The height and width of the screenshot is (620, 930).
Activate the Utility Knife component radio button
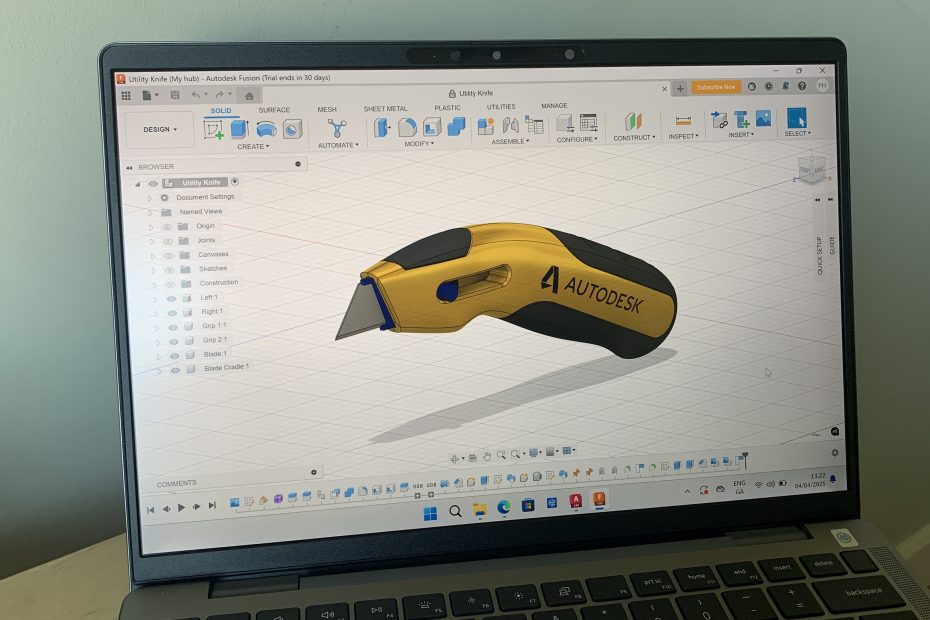(x=235, y=182)
